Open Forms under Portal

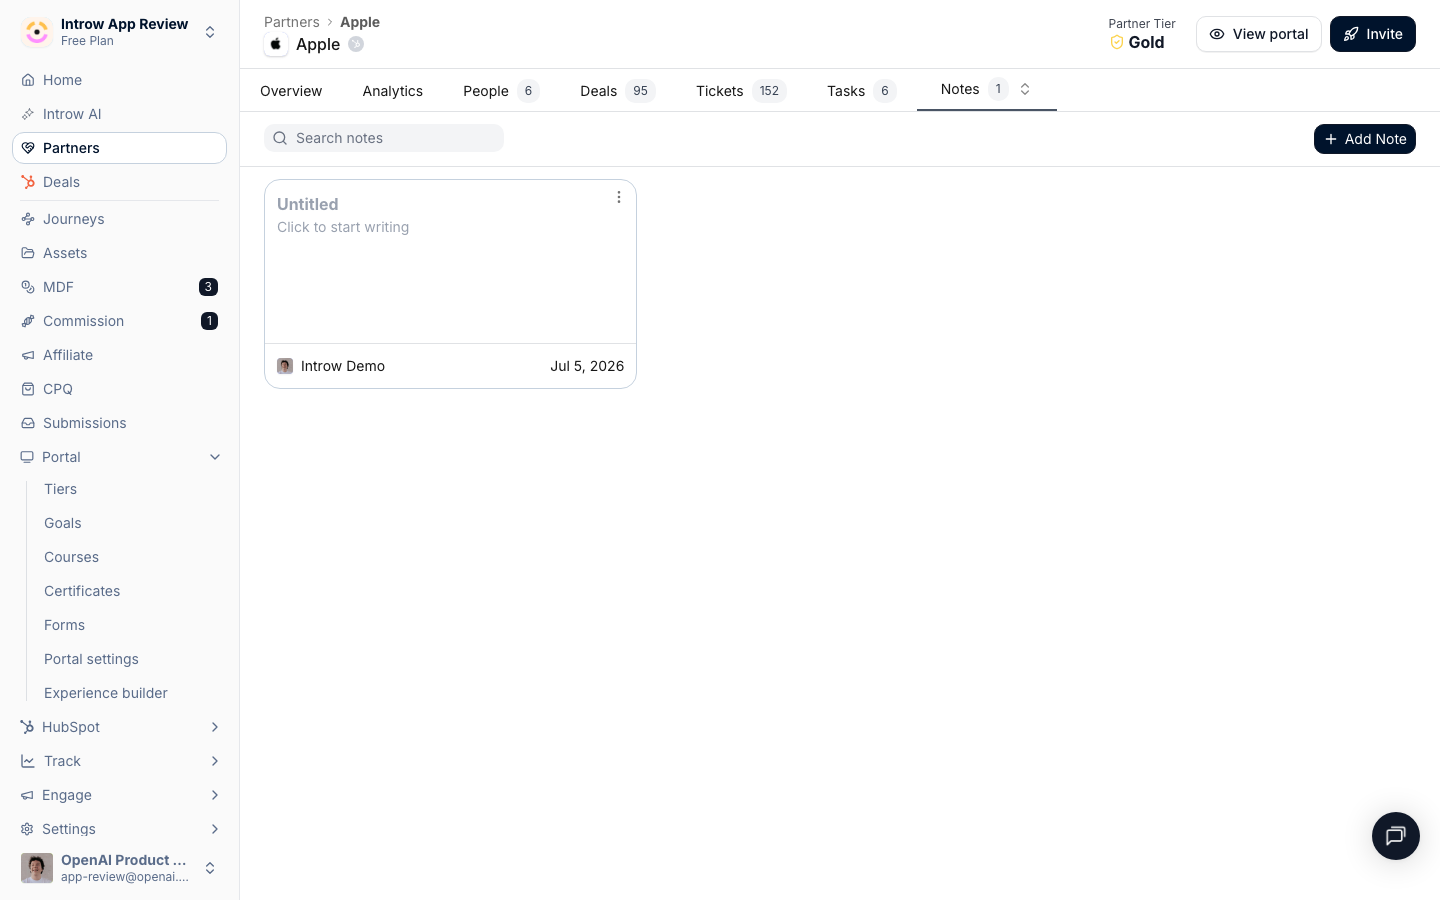[65, 625]
